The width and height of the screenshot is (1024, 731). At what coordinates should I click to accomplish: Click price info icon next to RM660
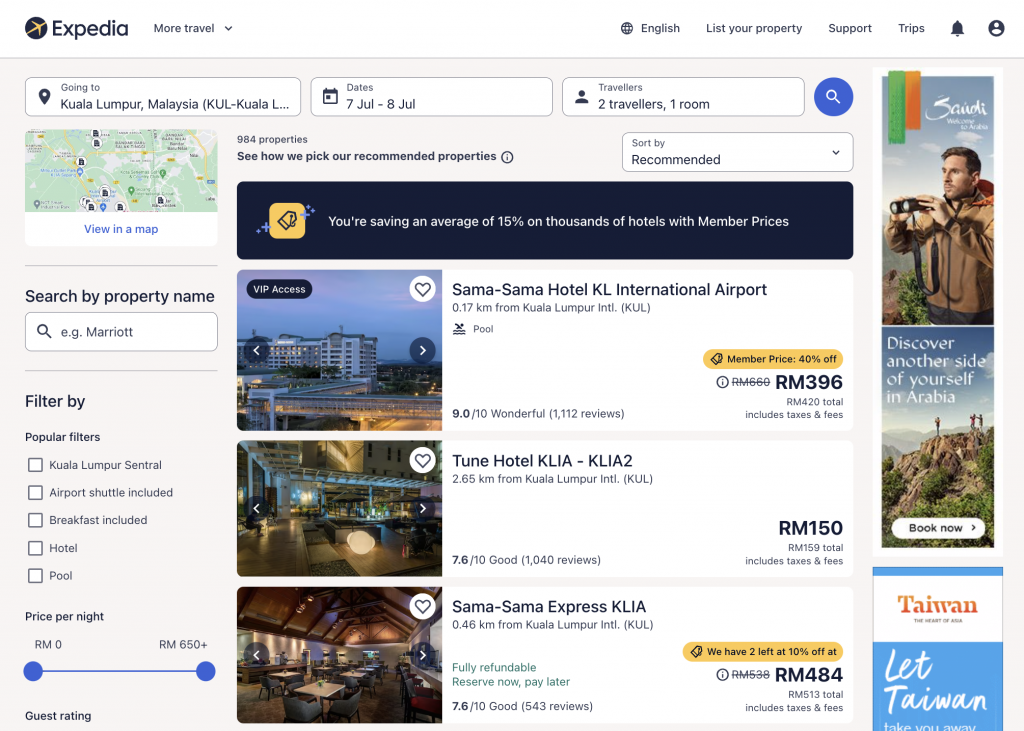pyautogui.click(x=722, y=382)
